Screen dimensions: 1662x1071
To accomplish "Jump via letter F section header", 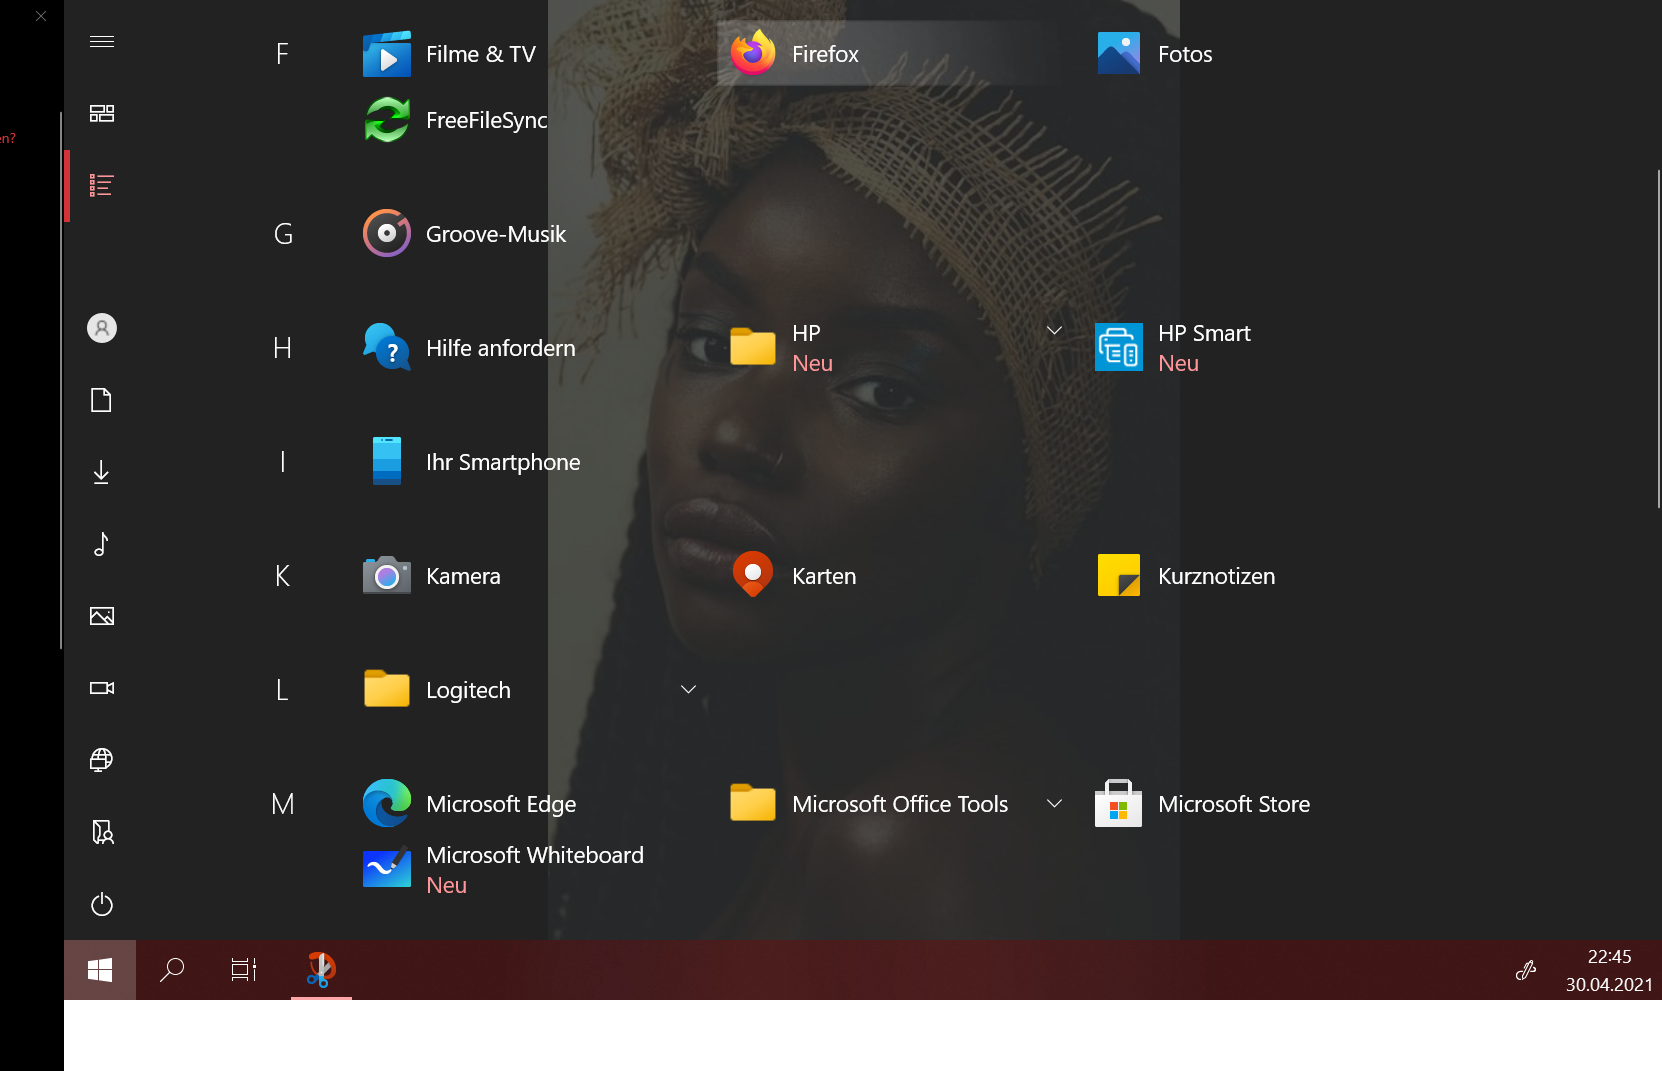I will click(283, 54).
